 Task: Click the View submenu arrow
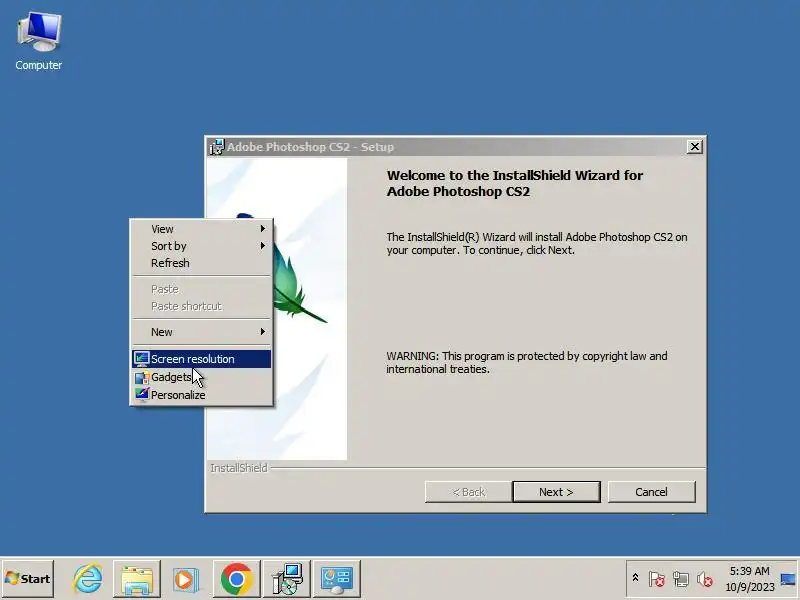[263, 229]
